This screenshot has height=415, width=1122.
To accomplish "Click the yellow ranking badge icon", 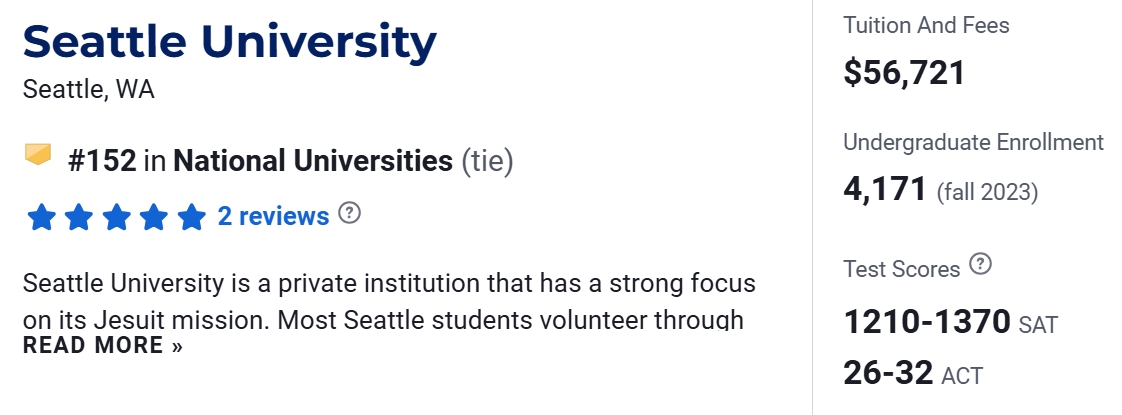I will click(x=38, y=156).
